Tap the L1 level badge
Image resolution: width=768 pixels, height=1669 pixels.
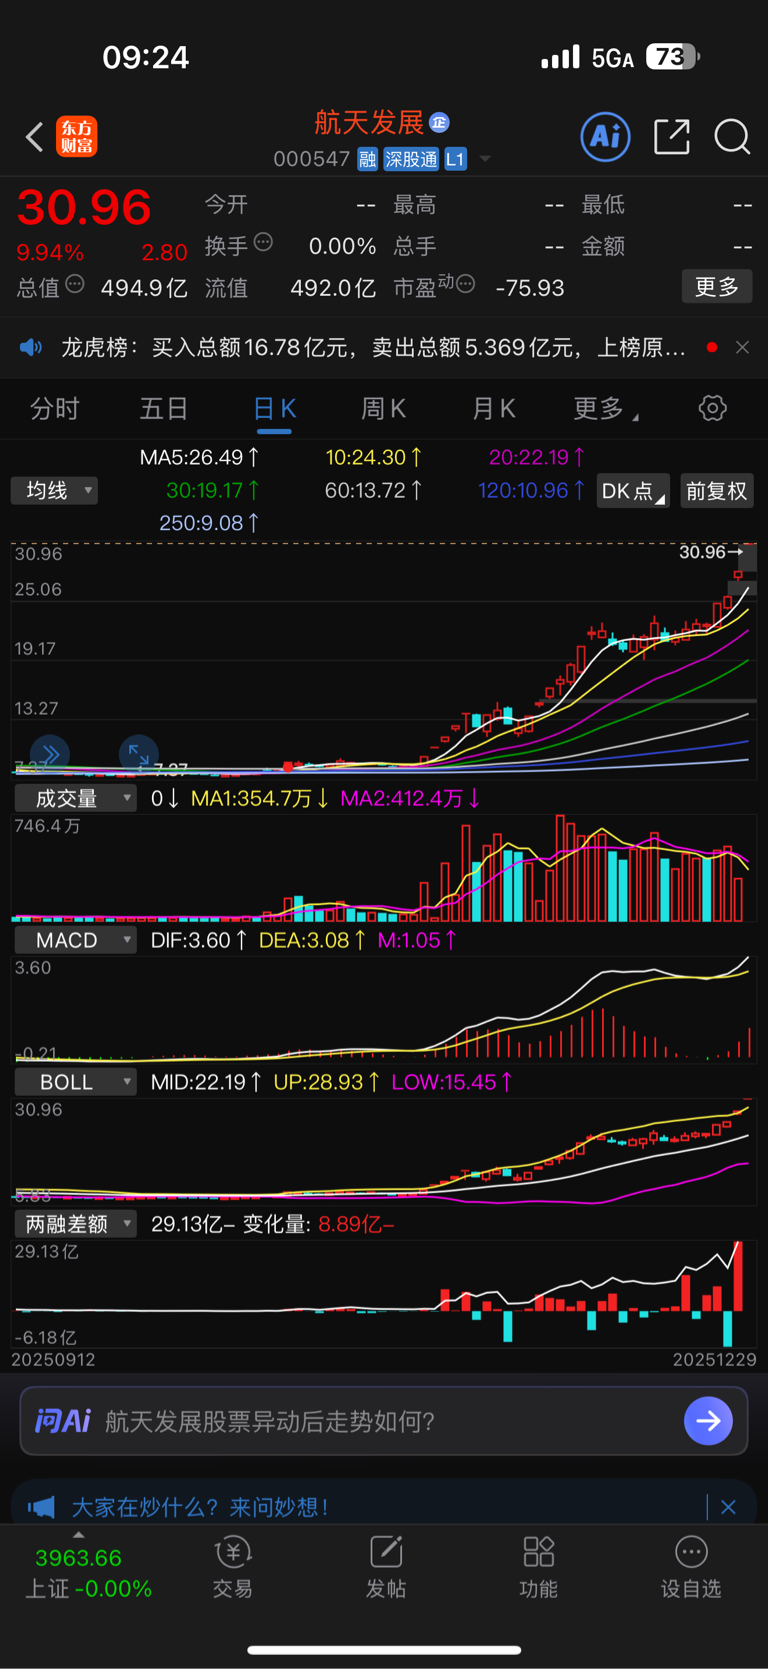point(455,159)
